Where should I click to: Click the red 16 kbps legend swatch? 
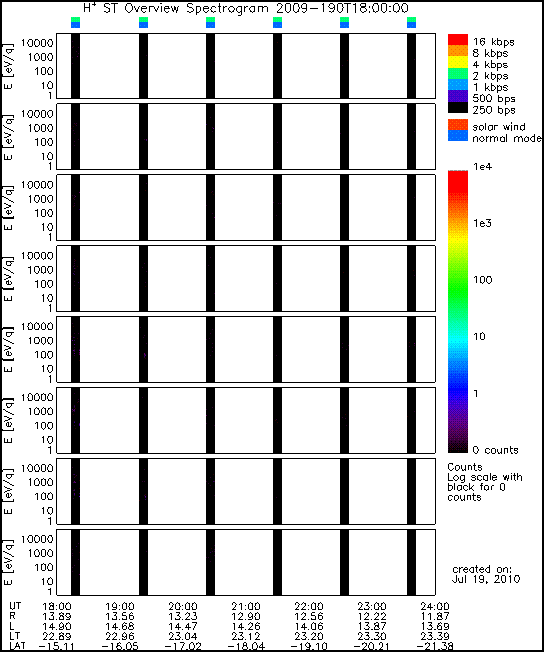(458, 40)
